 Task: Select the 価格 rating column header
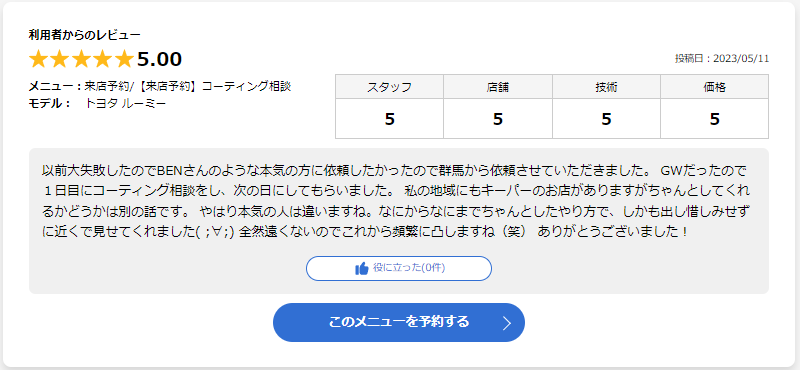715,87
